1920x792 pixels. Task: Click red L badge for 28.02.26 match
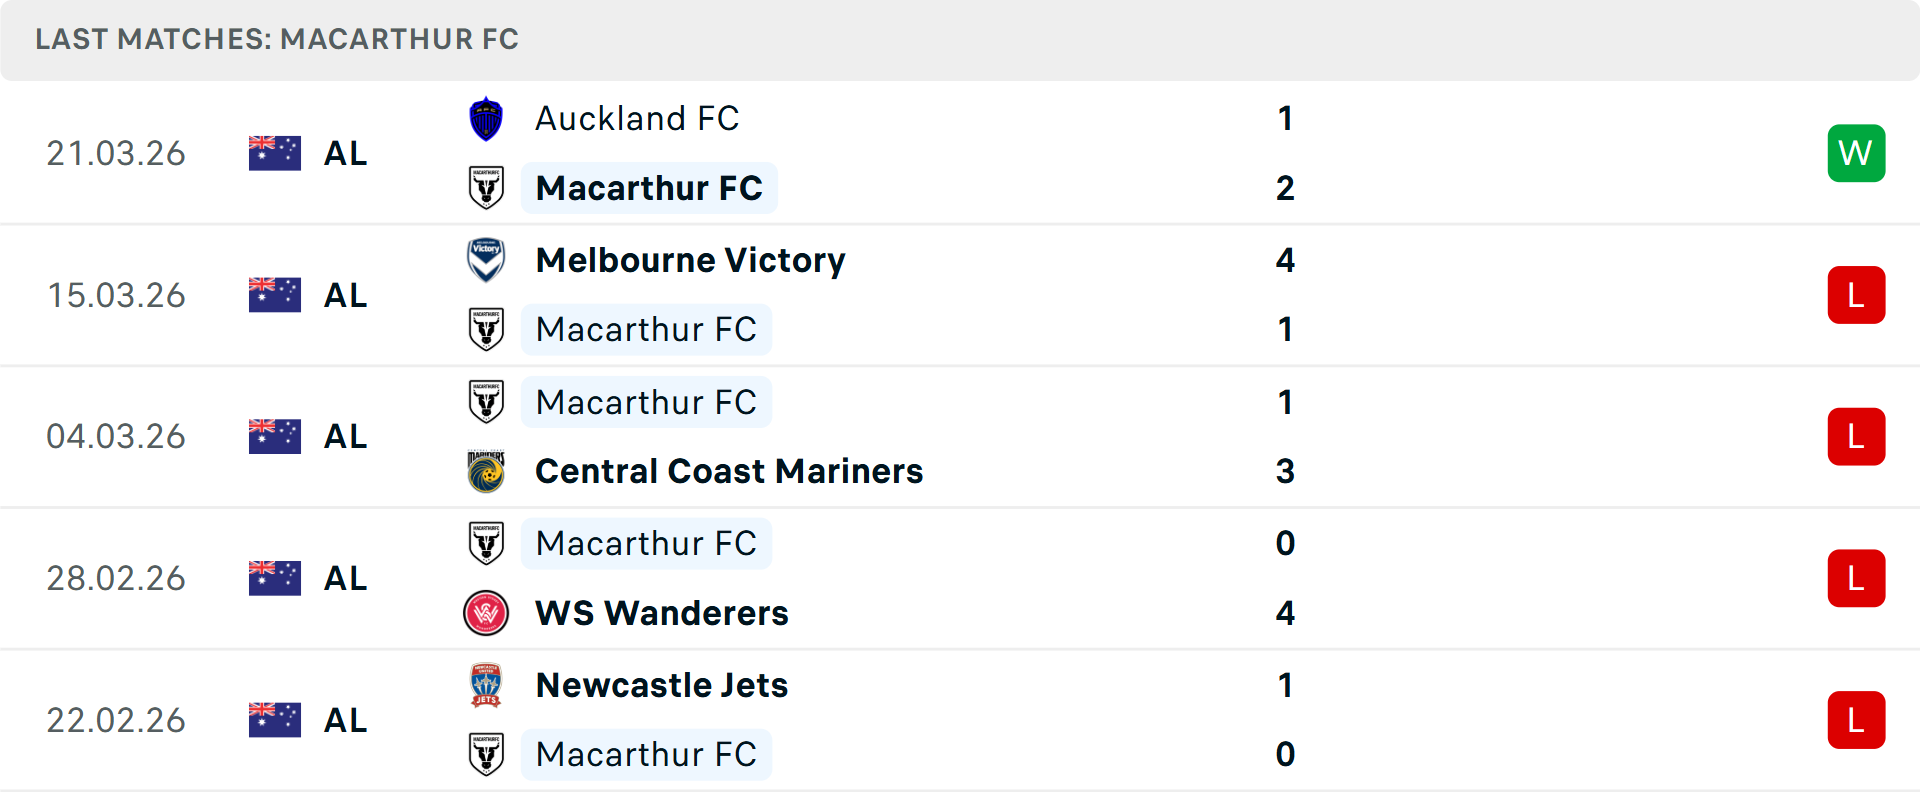point(1856,578)
